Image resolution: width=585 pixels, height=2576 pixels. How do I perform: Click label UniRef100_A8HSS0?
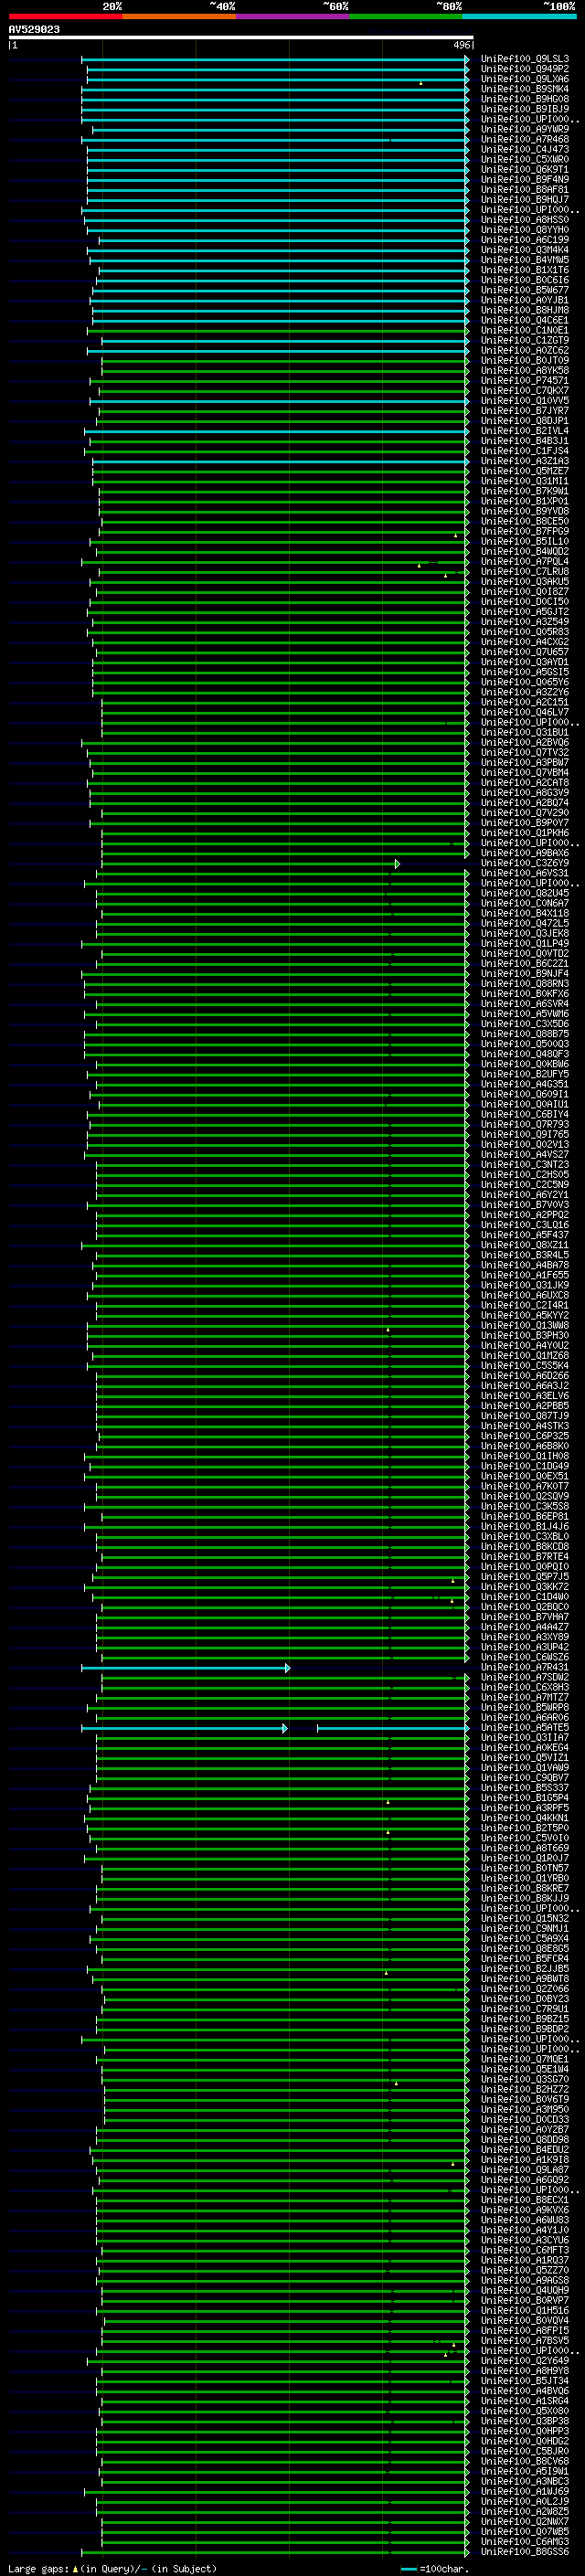(x=524, y=220)
